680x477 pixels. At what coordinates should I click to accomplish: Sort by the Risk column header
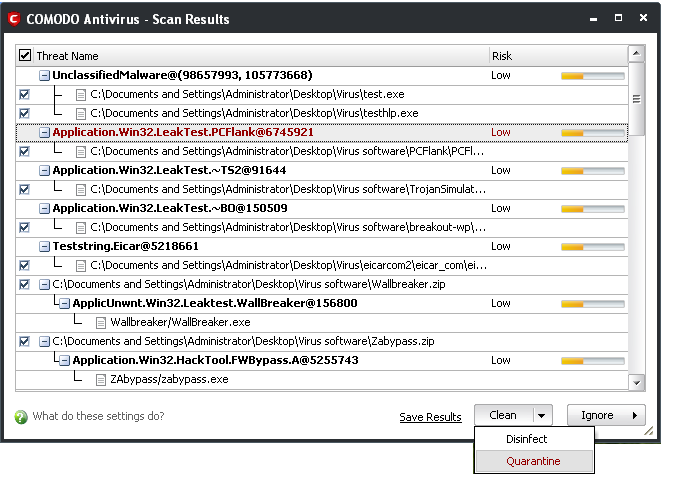[x=559, y=56]
